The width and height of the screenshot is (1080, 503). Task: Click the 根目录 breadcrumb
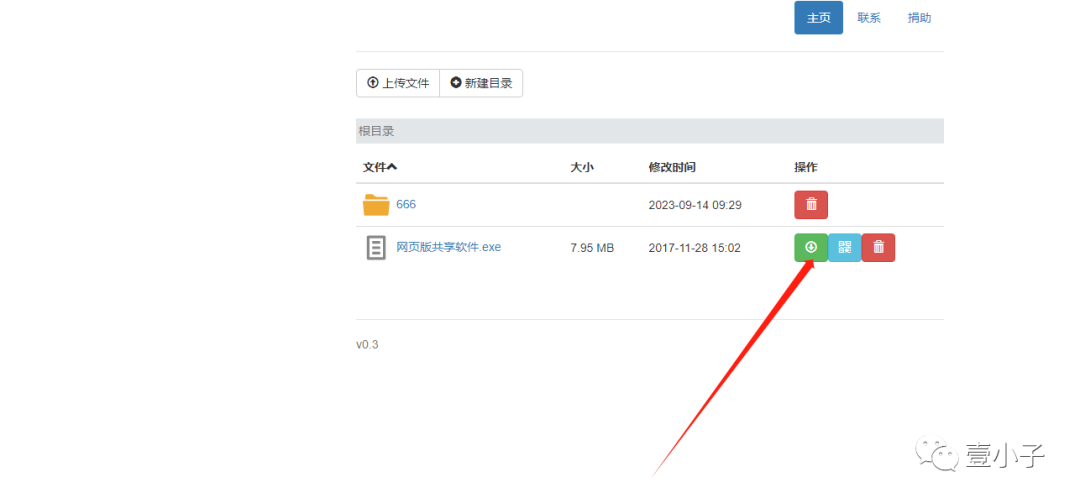(376, 131)
